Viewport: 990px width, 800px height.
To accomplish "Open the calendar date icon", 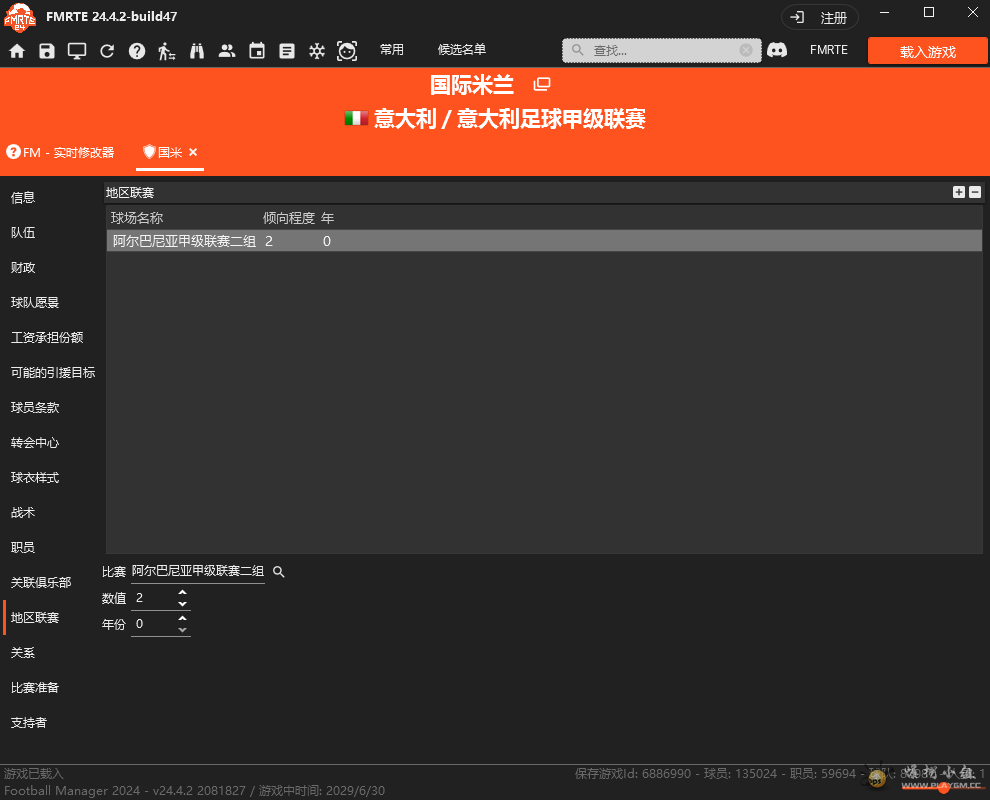I will 257,51.
